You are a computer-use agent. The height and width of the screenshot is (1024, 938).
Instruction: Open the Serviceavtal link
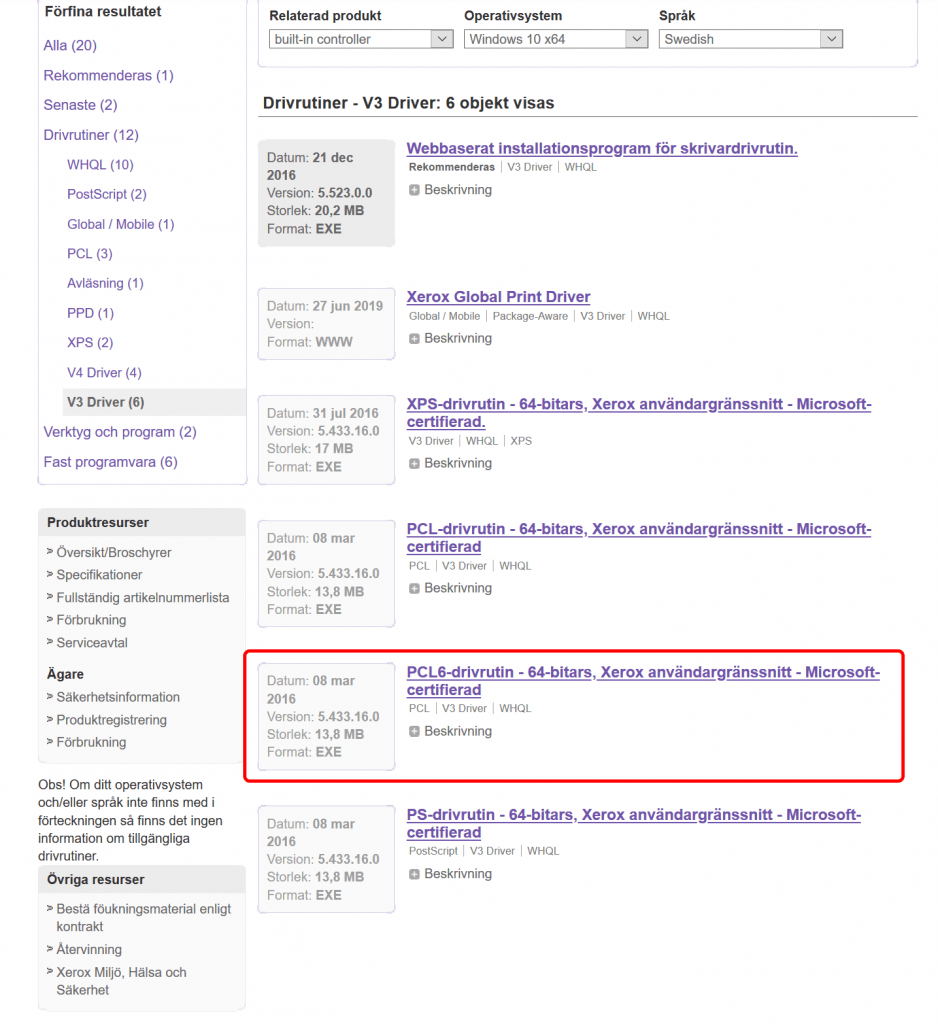tap(92, 643)
